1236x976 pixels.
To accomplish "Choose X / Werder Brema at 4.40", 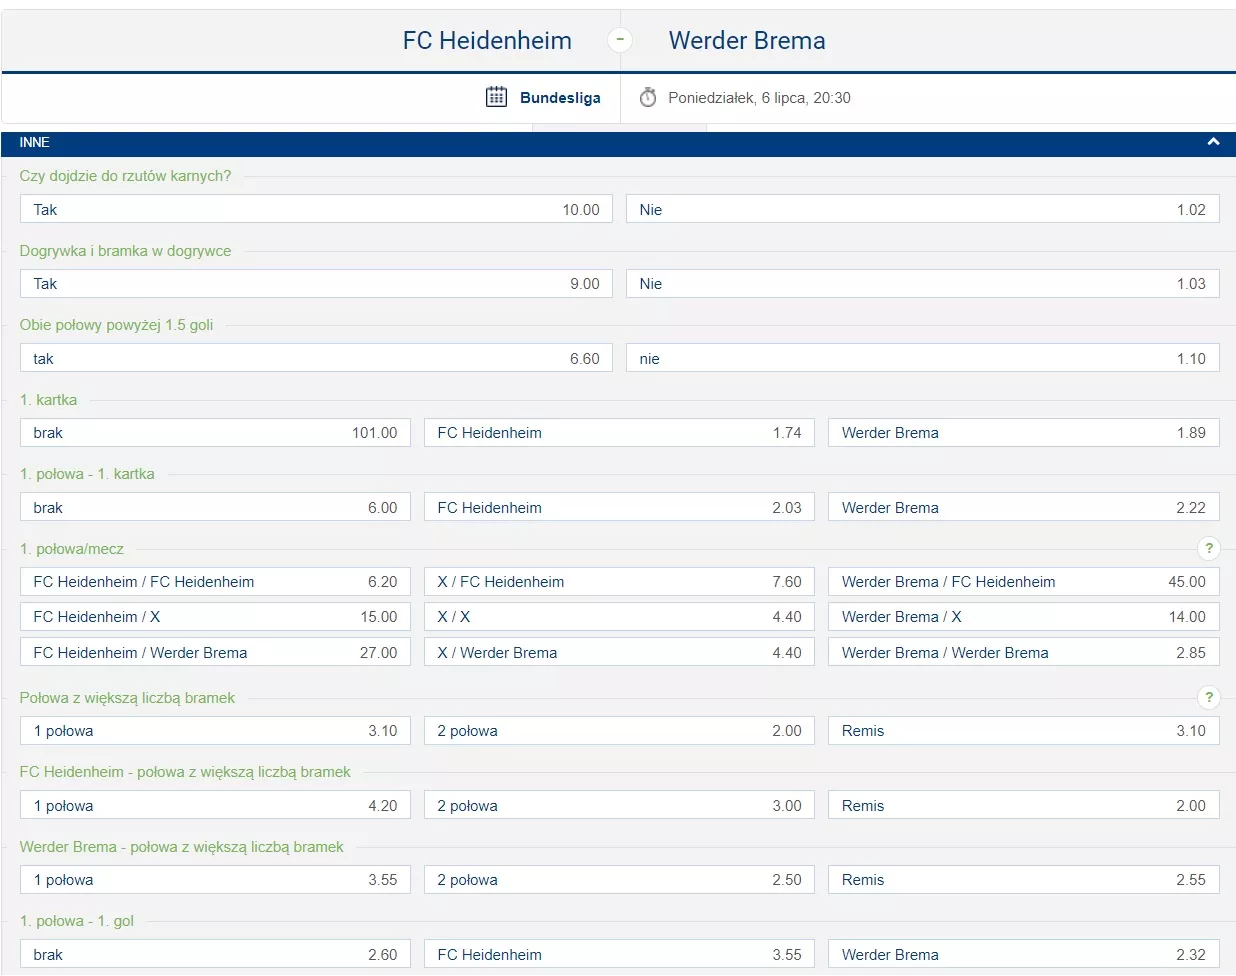I will pos(619,652).
